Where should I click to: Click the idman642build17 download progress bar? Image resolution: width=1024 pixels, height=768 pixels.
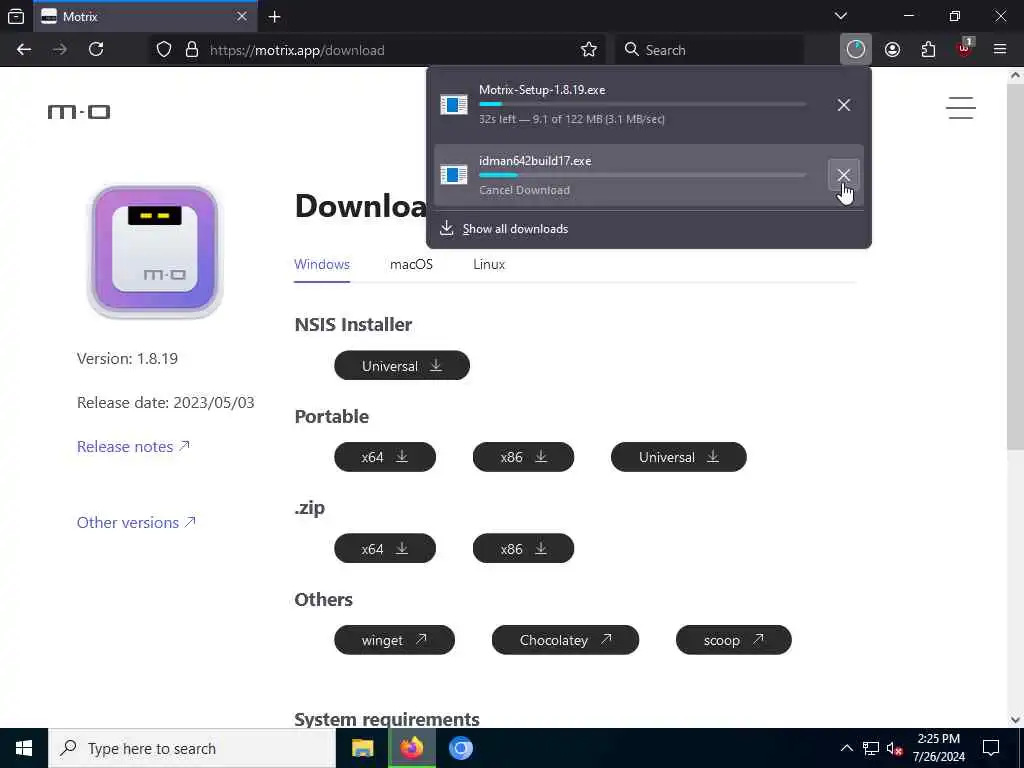[642, 175]
